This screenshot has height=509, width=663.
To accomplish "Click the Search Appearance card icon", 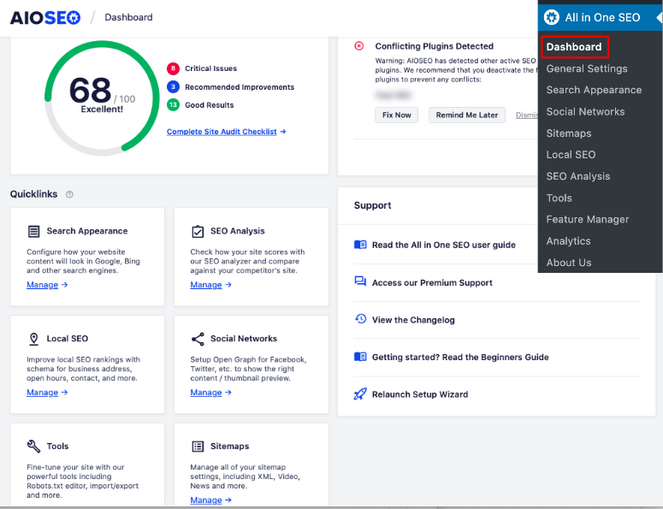I will pyautogui.click(x=34, y=231).
